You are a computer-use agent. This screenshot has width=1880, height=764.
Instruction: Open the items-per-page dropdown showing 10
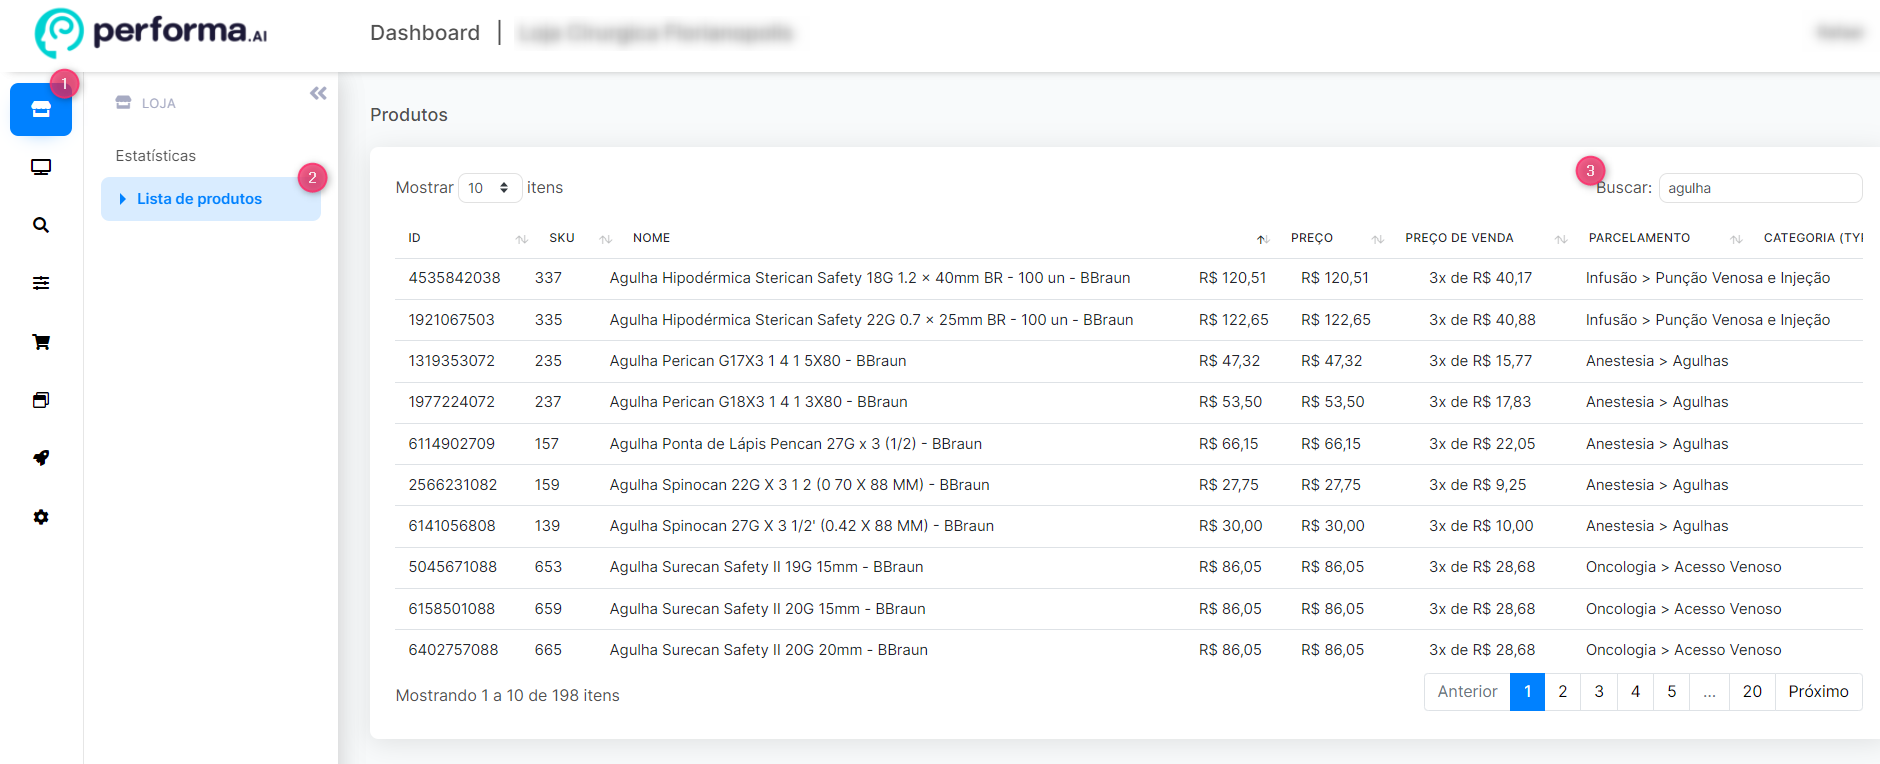pos(490,188)
